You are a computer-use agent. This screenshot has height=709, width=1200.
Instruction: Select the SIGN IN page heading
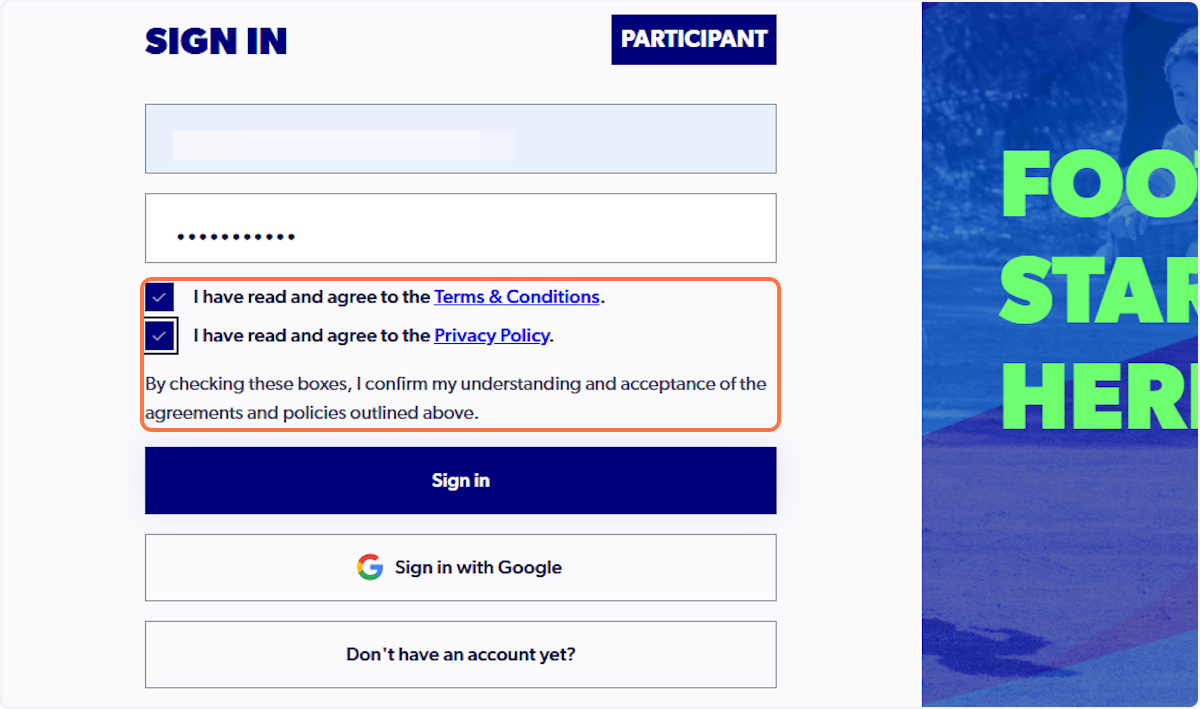pyautogui.click(x=216, y=41)
